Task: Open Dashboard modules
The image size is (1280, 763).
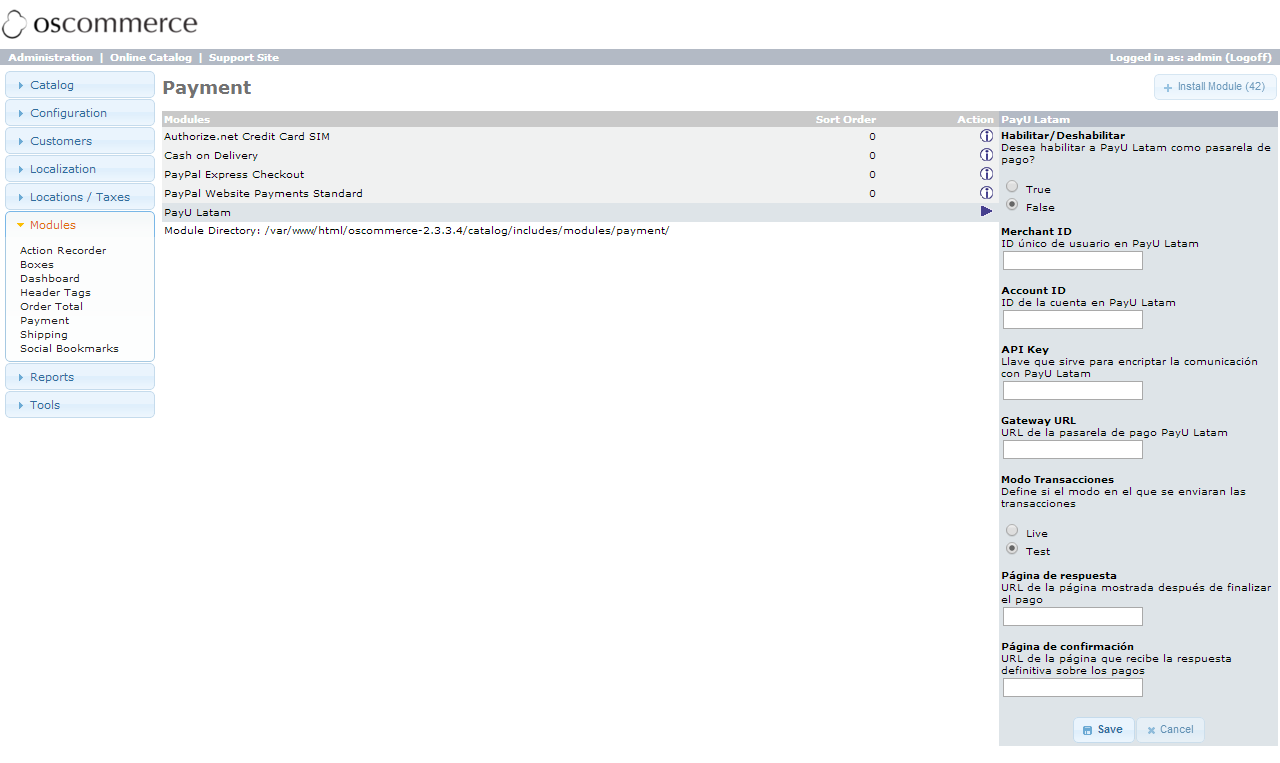Action: tap(50, 279)
